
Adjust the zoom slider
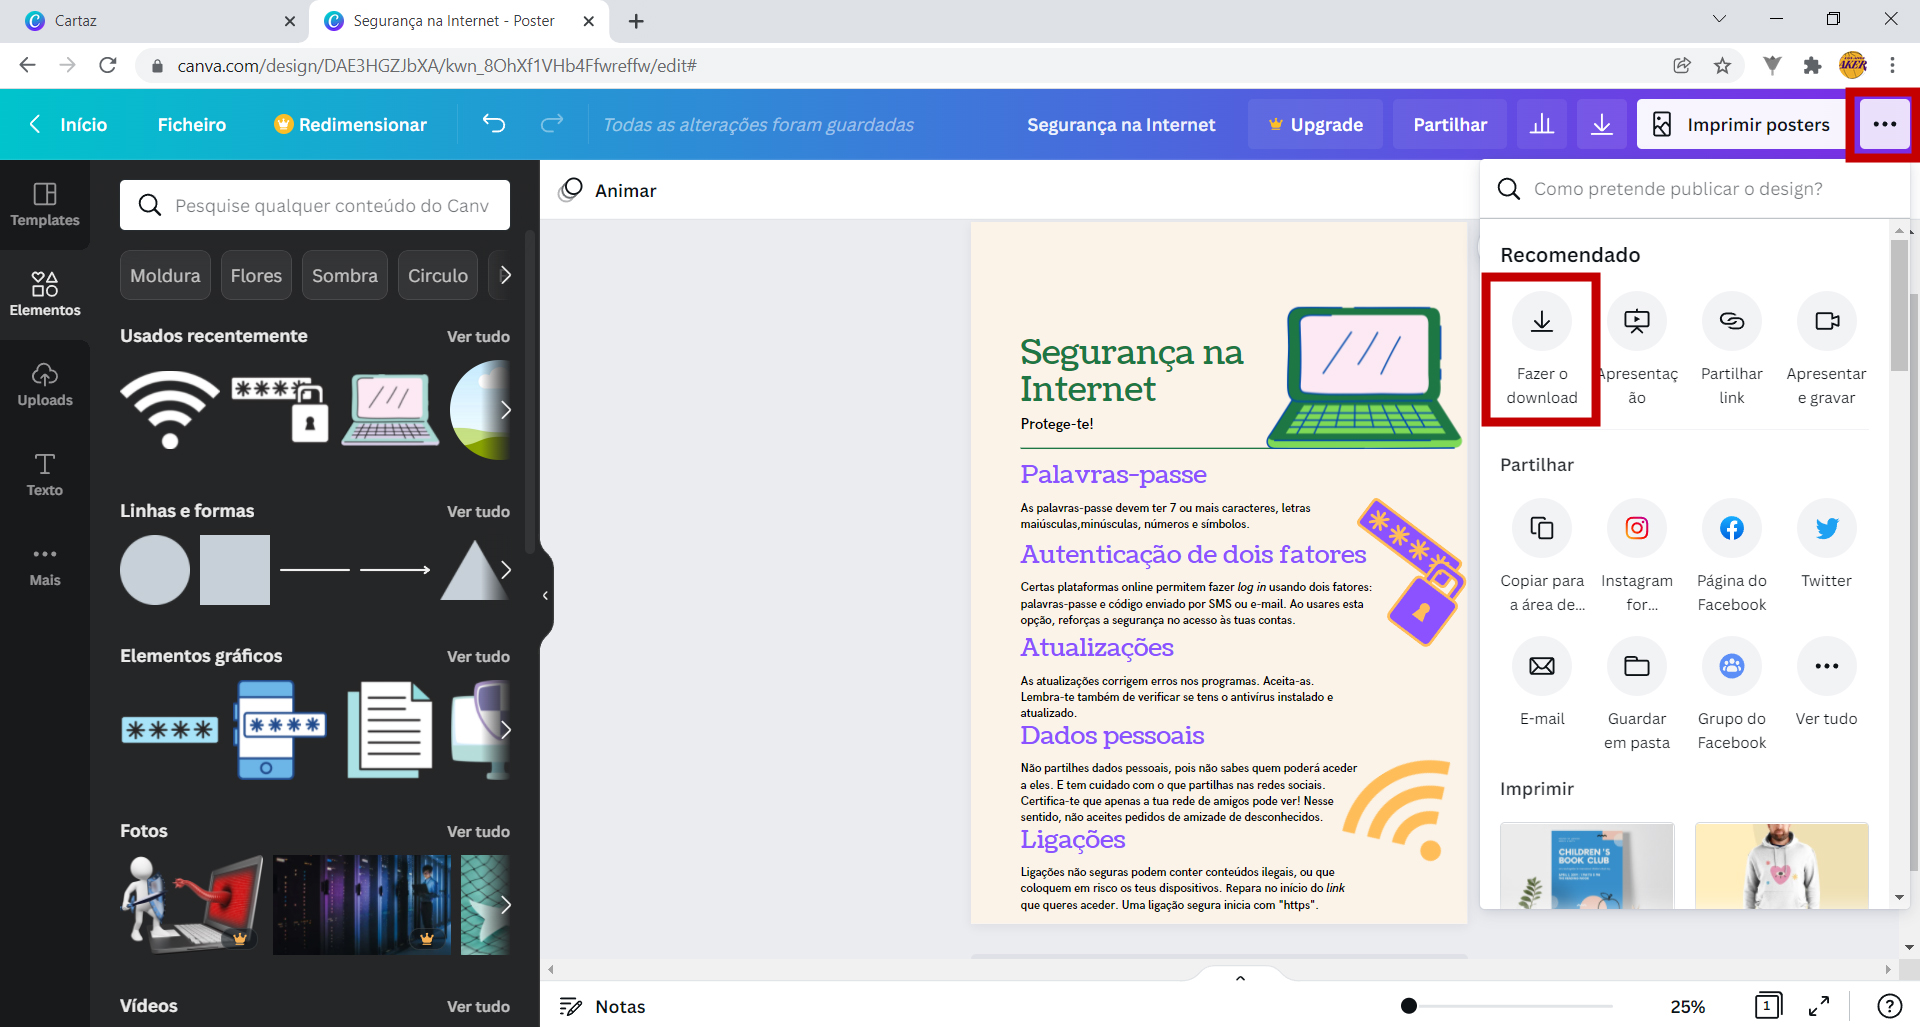[1409, 1006]
